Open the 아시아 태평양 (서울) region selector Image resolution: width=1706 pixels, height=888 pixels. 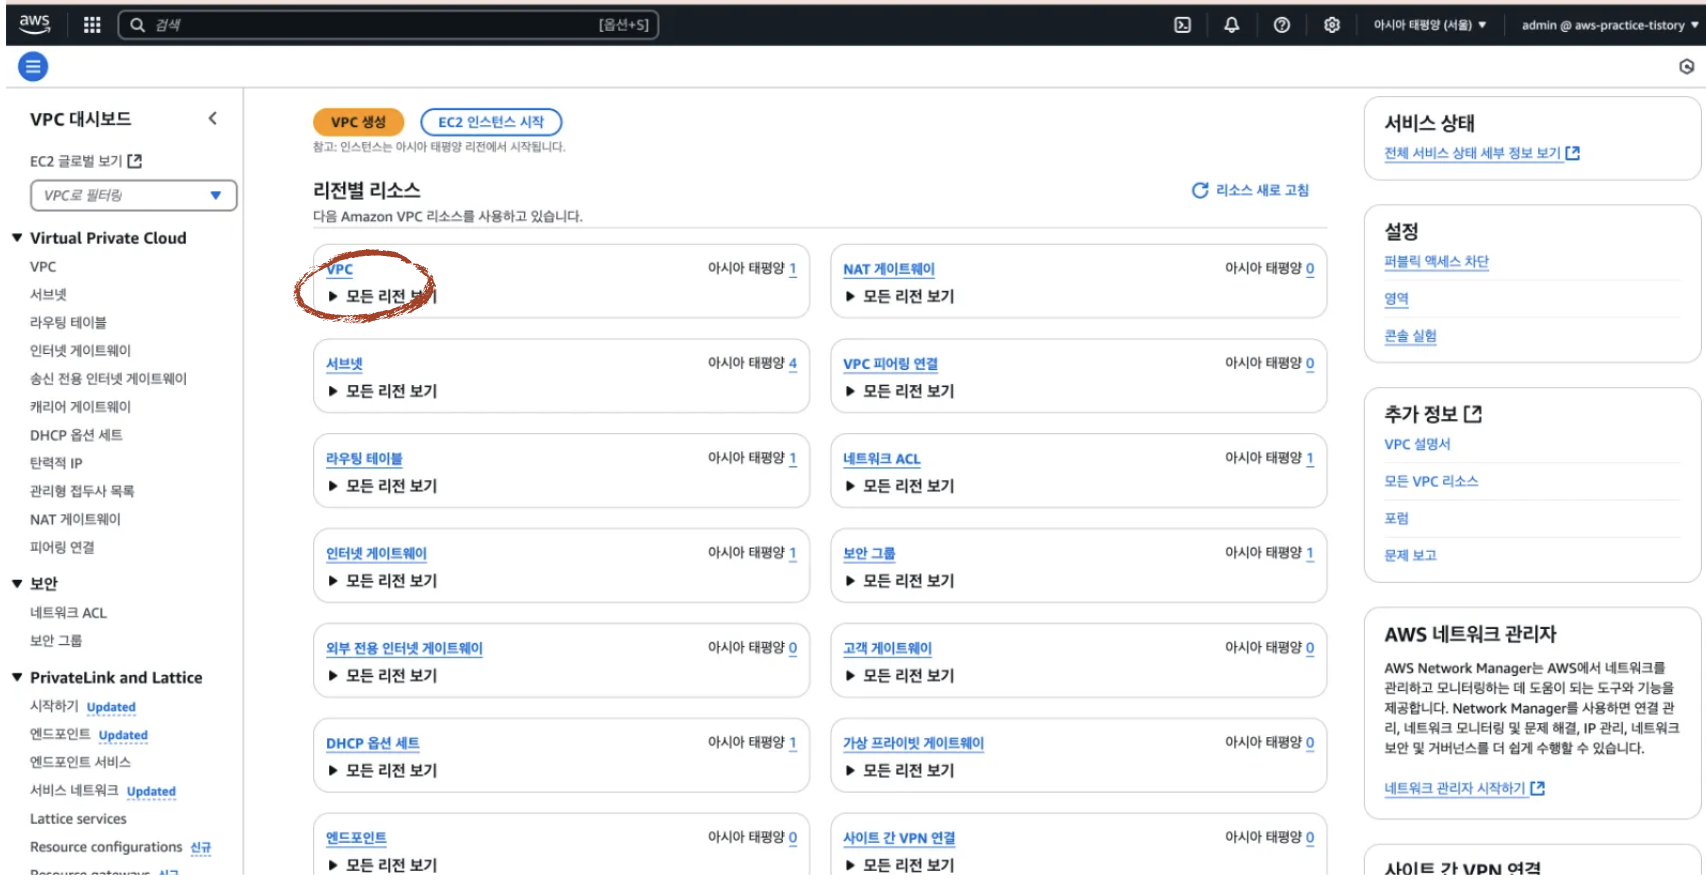[x=1430, y=25]
